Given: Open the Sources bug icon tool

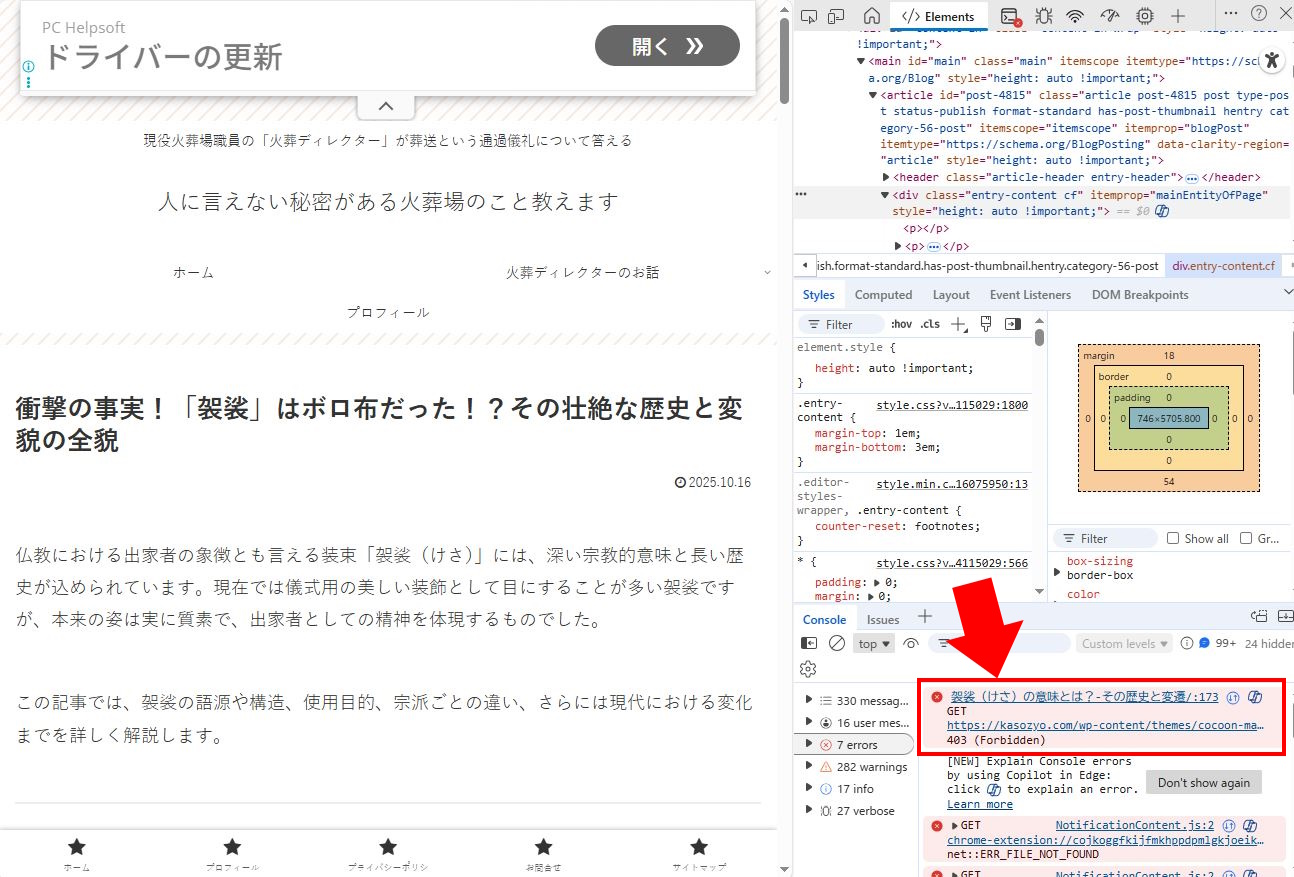Looking at the screenshot, I should click(x=1043, y=16).
